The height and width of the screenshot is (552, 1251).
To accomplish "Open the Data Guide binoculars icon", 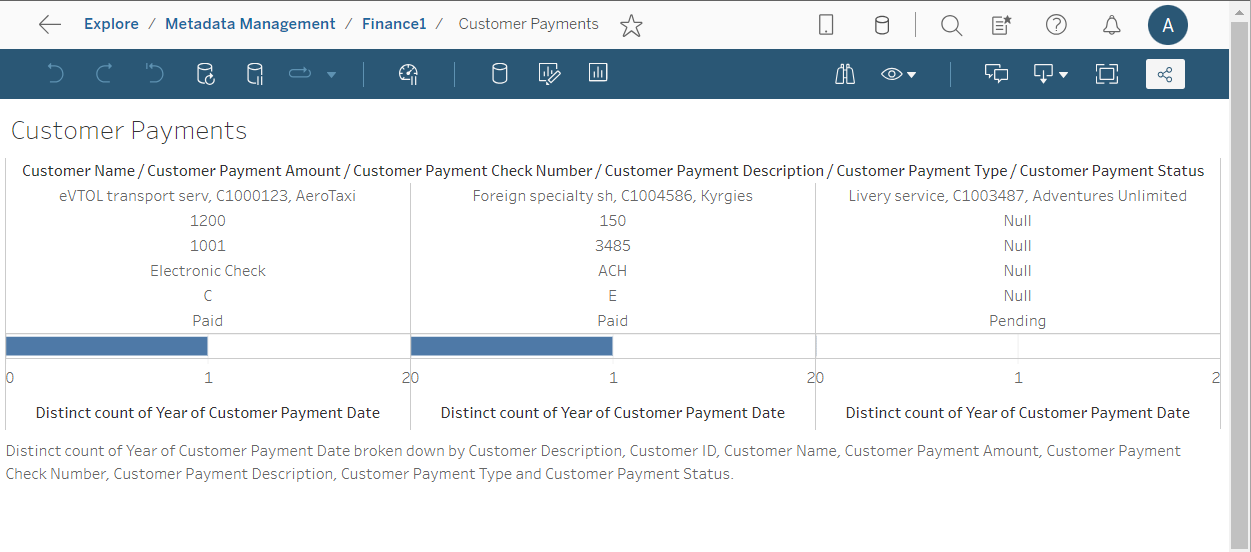I will (x=845, y=74).
